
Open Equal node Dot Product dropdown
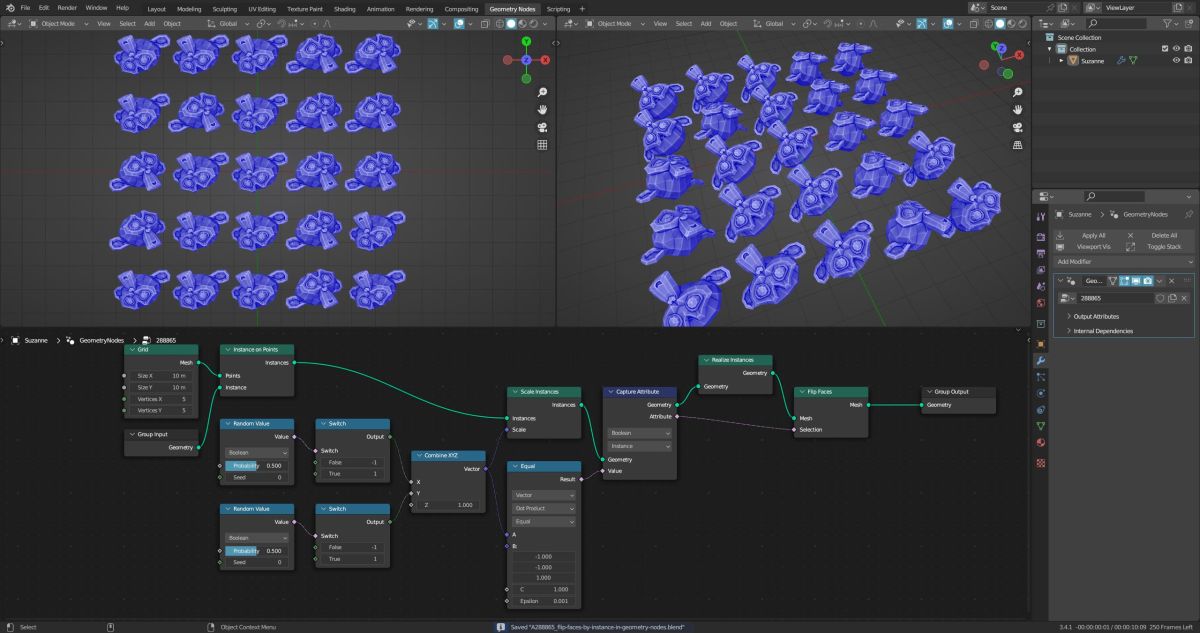(544, 508)
